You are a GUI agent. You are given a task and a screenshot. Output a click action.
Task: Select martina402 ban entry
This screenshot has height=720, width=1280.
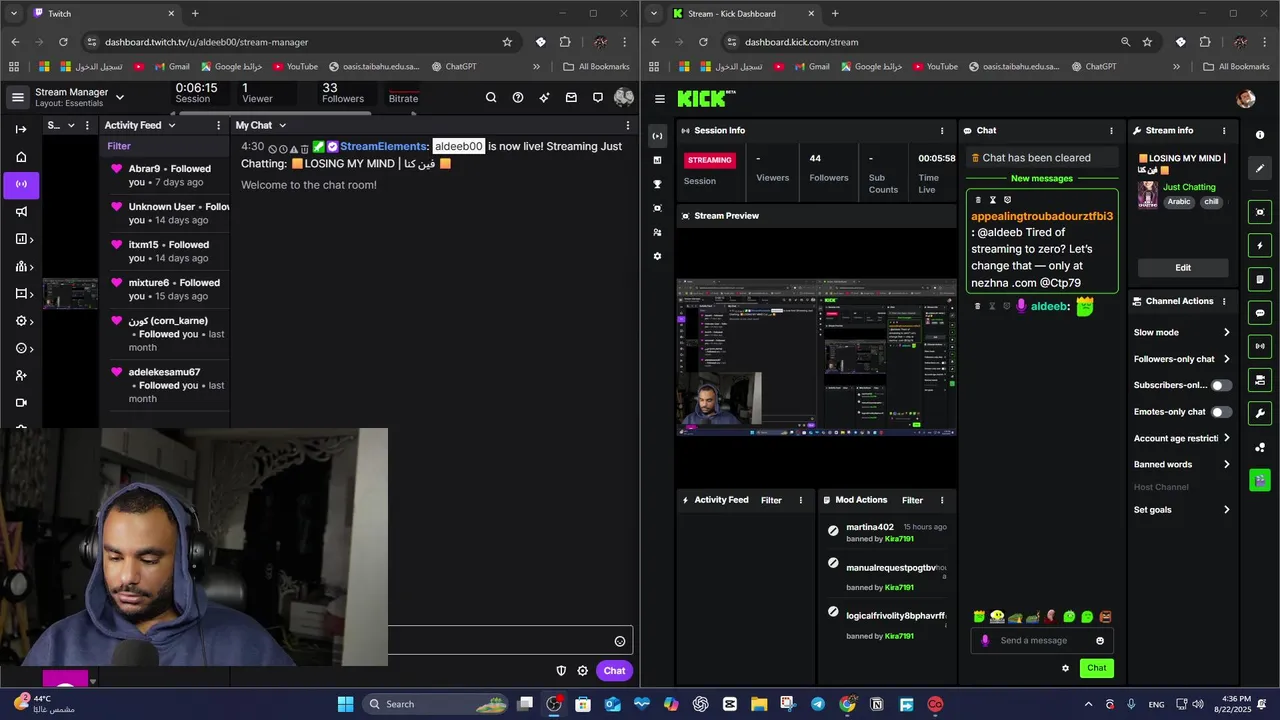(x=886, y=533)
